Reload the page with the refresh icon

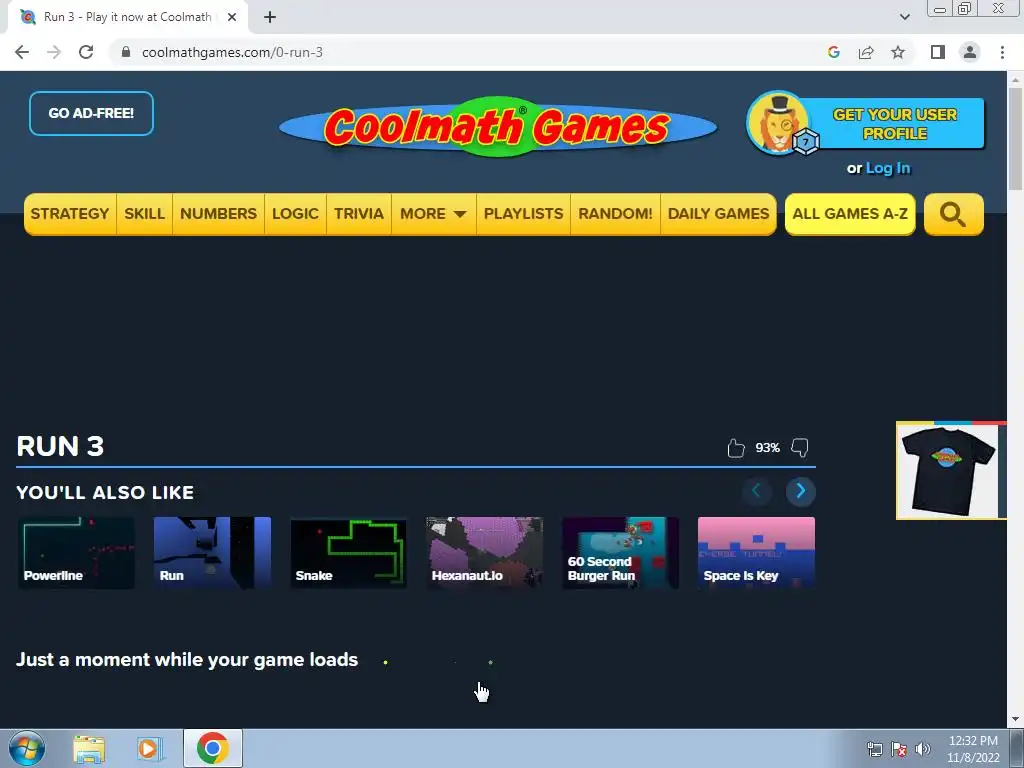(x=86, y=52)
